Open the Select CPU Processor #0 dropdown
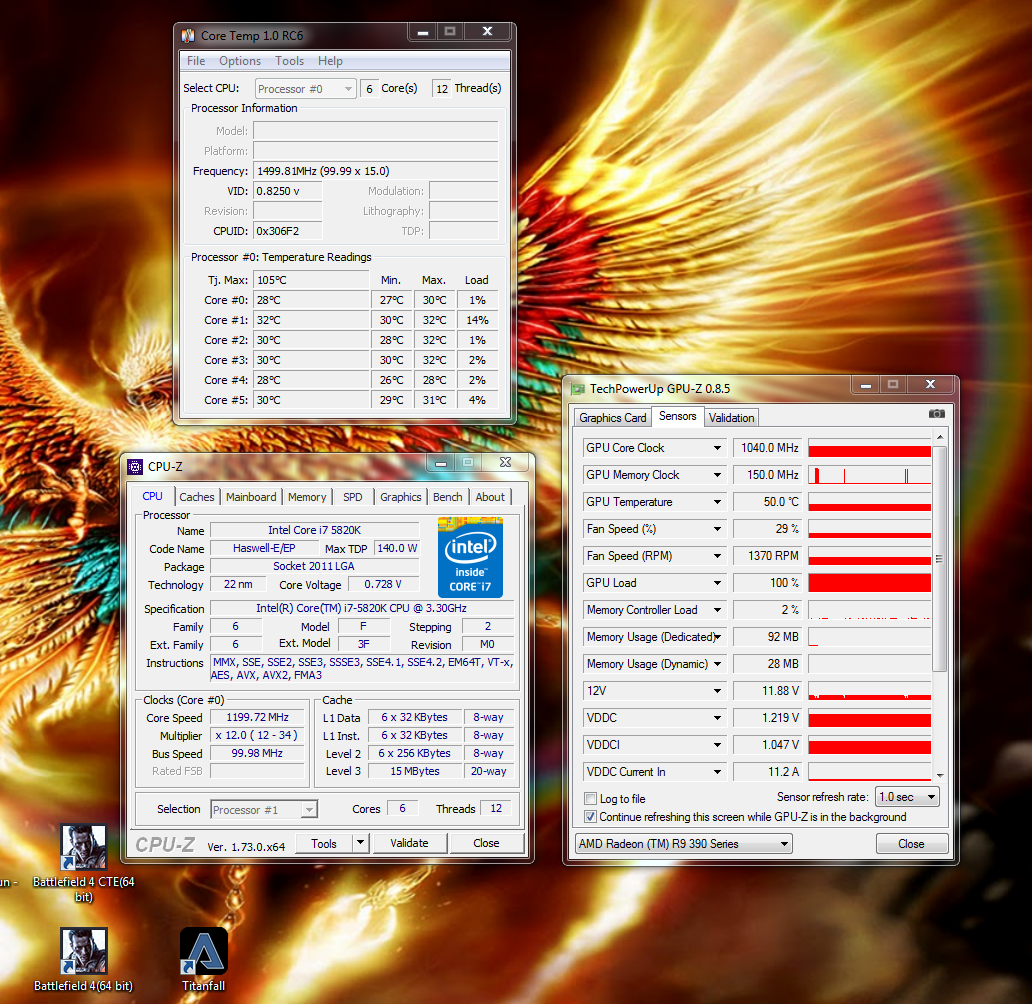Image resolution: width=1032 pixels, height=1004 pixels. [305, 89]
